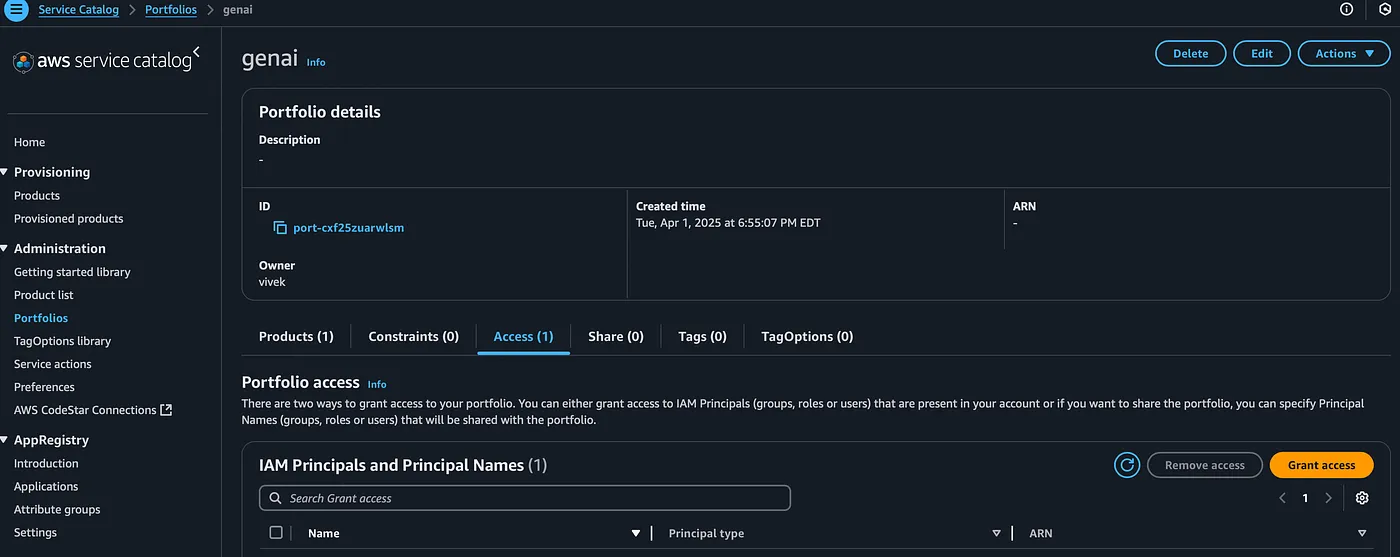Open Settings in sidebar
This screenshot has height=557, width=1400.
coord(35,533)
